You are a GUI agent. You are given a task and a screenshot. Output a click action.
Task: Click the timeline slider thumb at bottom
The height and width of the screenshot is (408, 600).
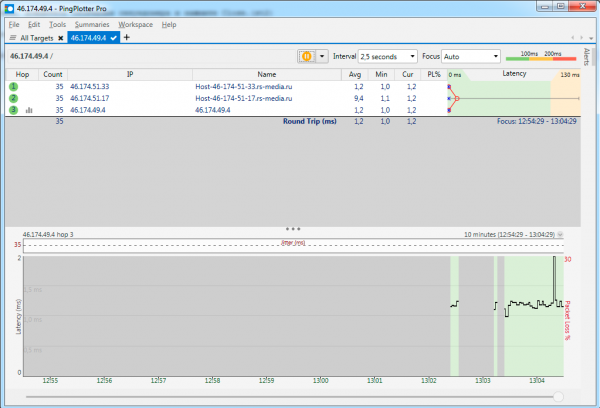pos(558,397)
